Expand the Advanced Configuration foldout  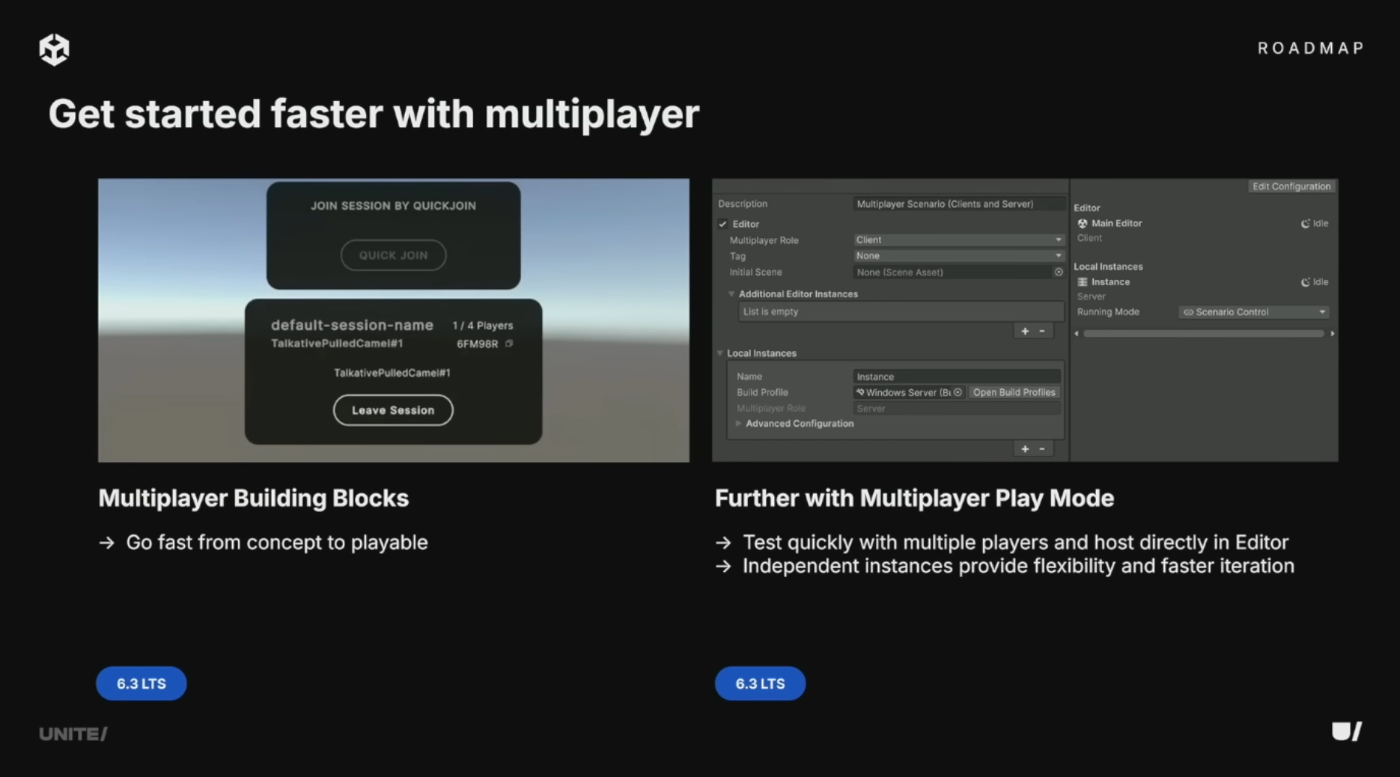point(739,424)
